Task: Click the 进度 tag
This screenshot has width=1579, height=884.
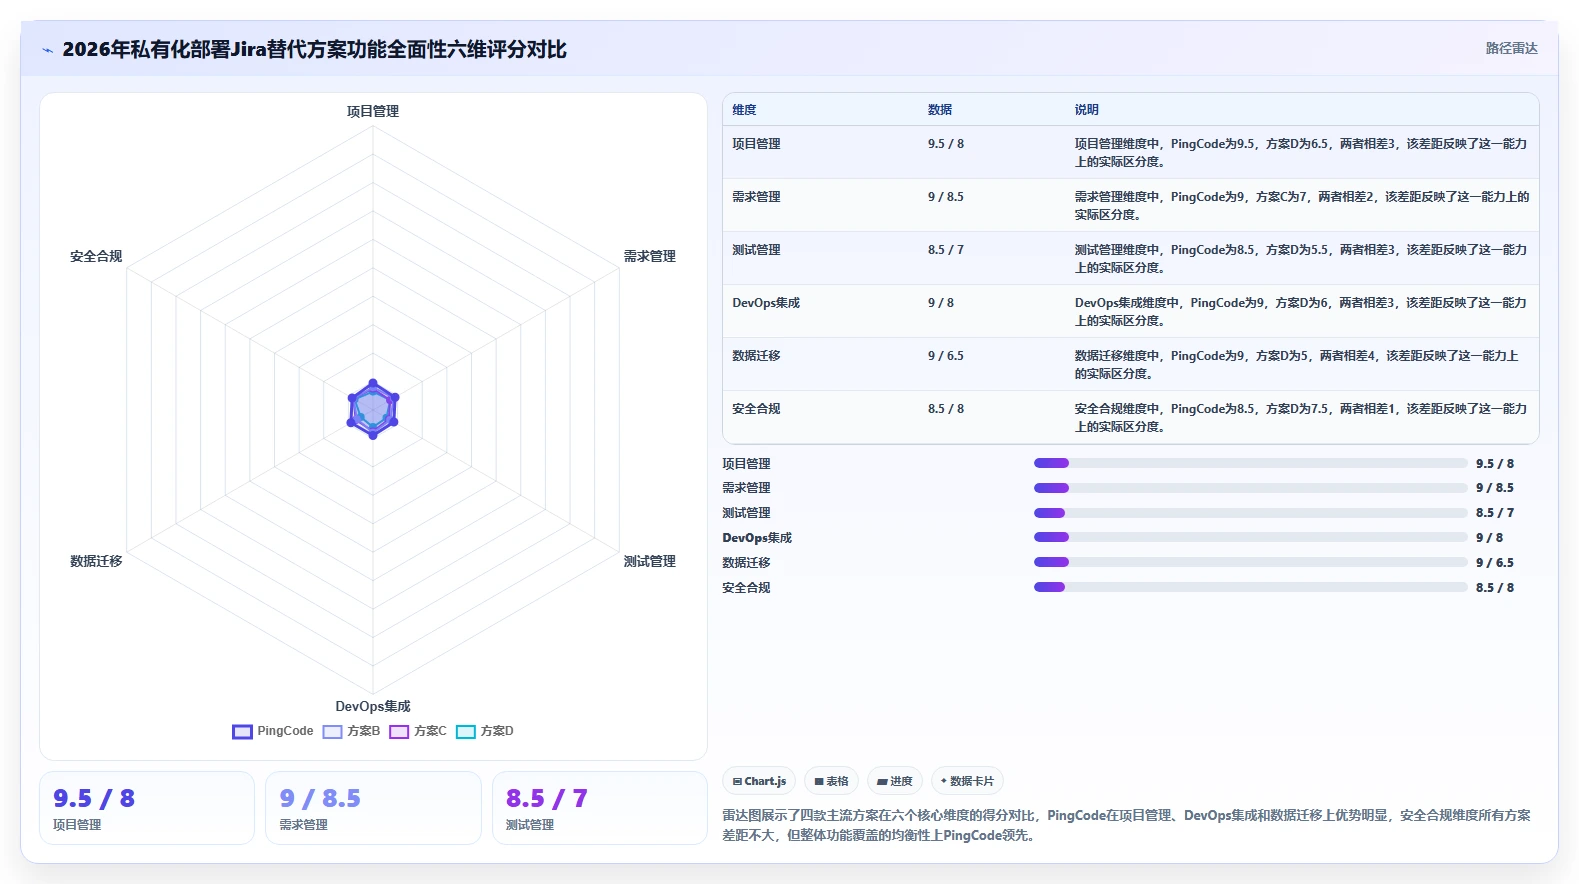Action: pyautogui.click(x=895, y=781)
